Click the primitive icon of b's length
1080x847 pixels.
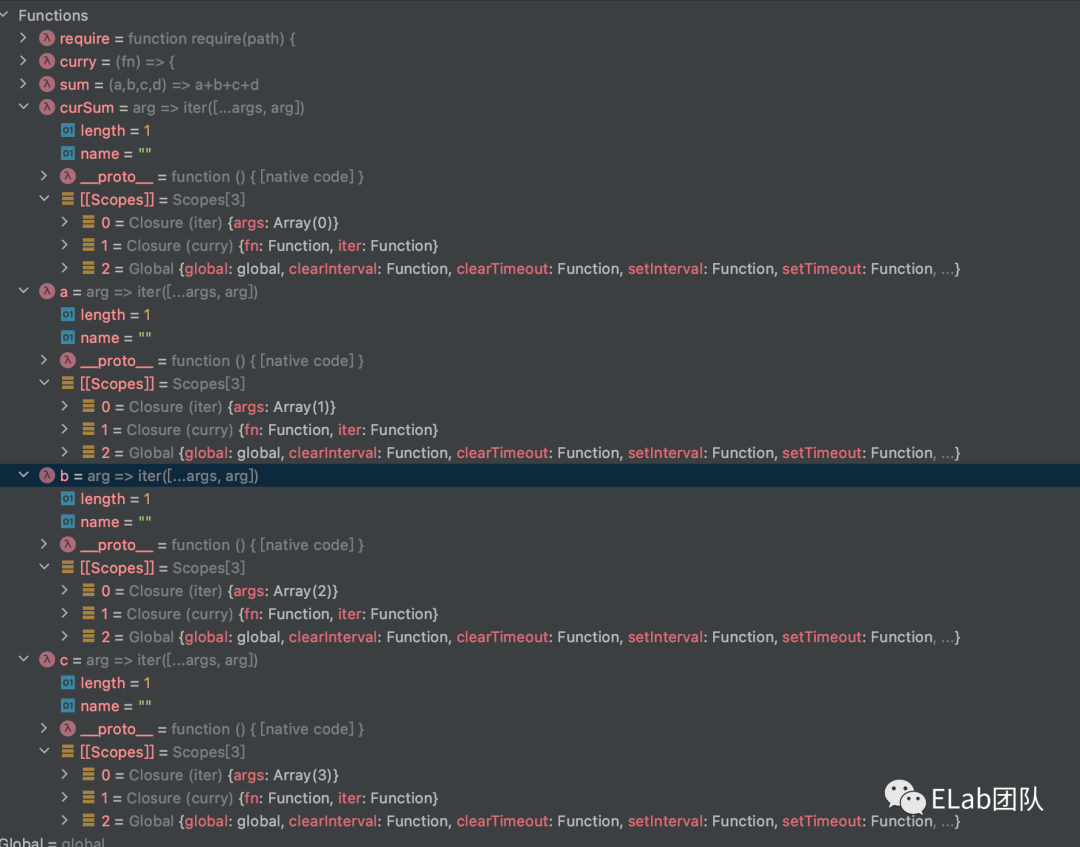(68, 499)
